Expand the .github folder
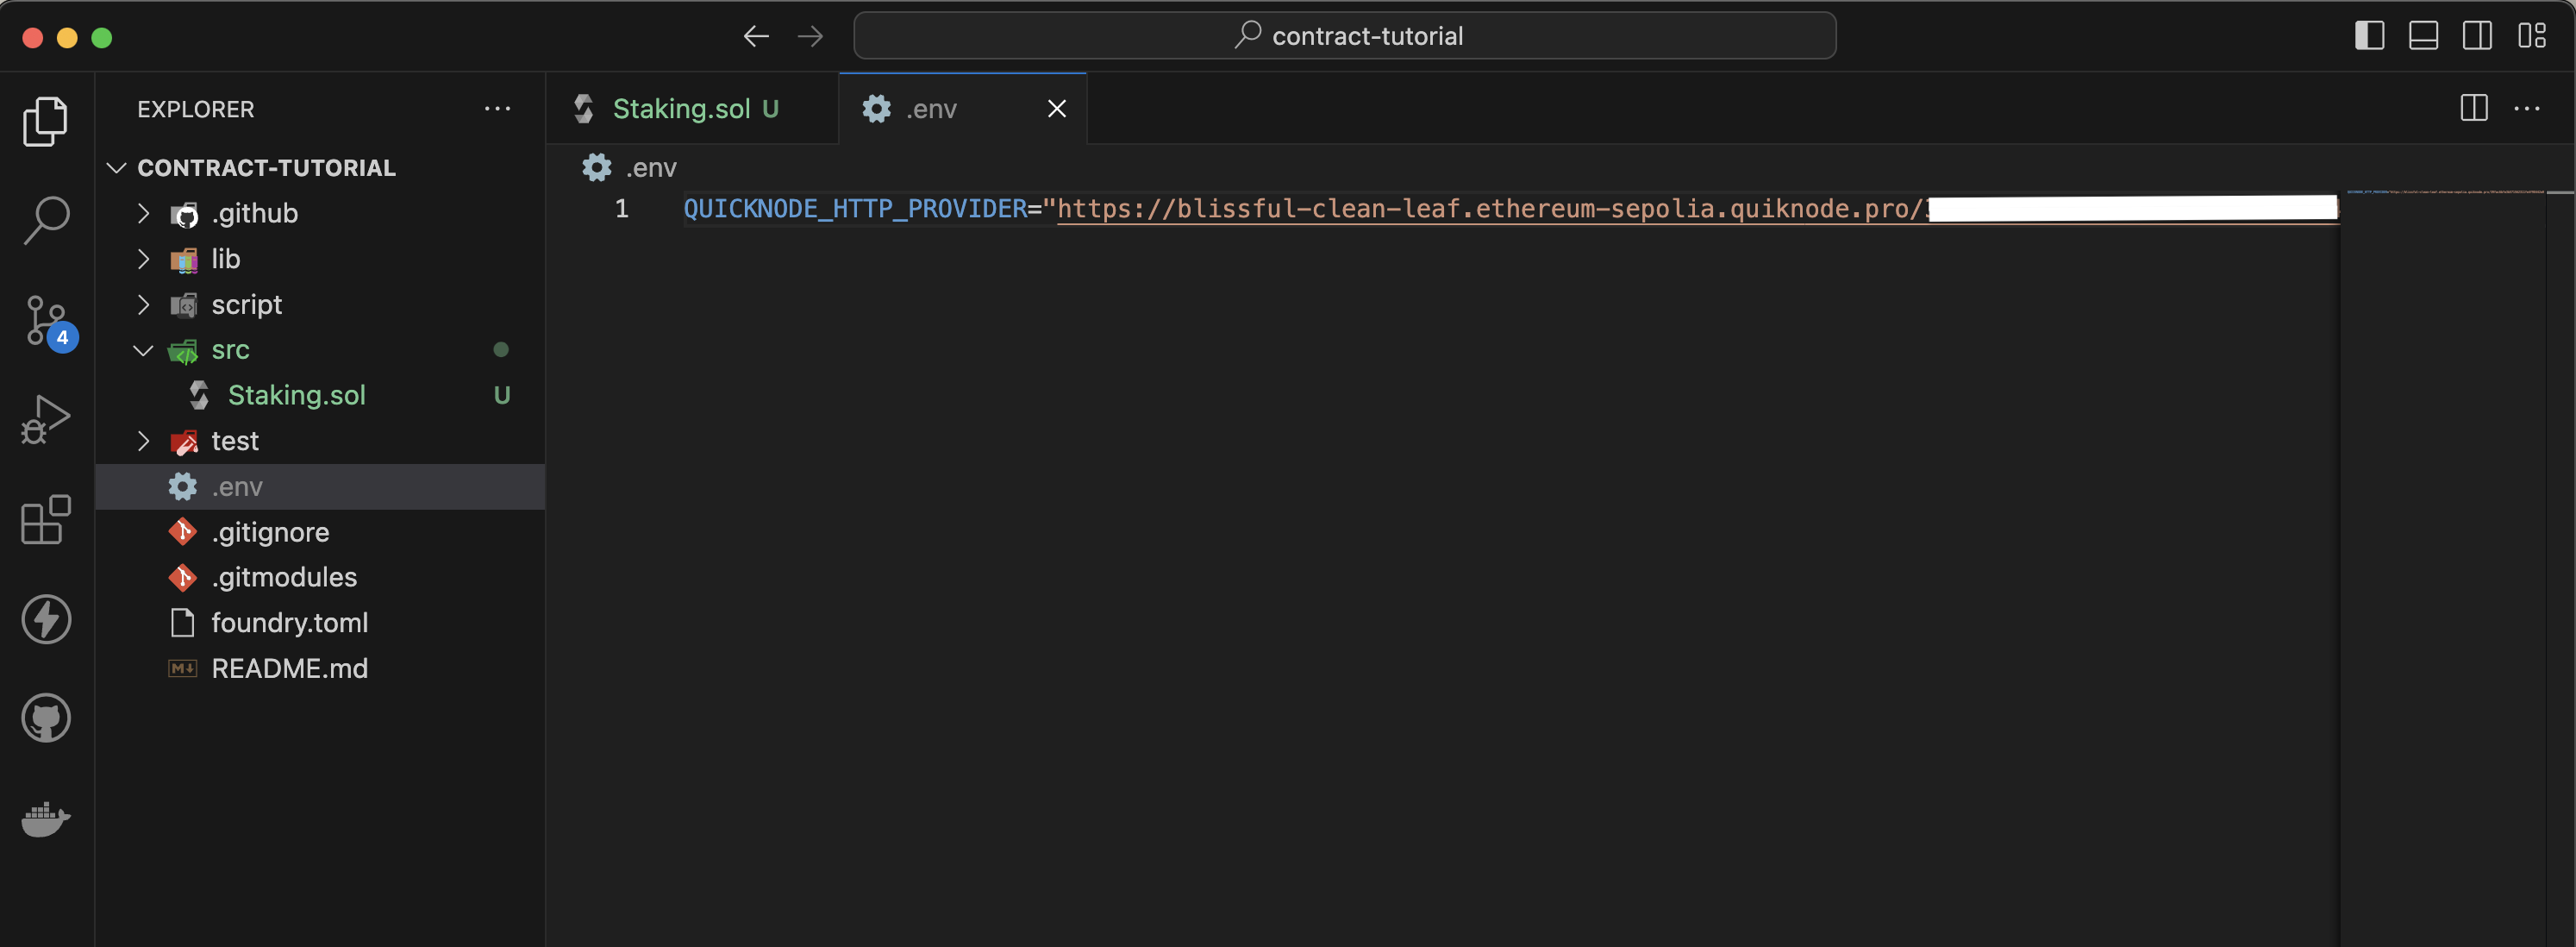Screen dimensions: 2576x947 pos(255,213)
